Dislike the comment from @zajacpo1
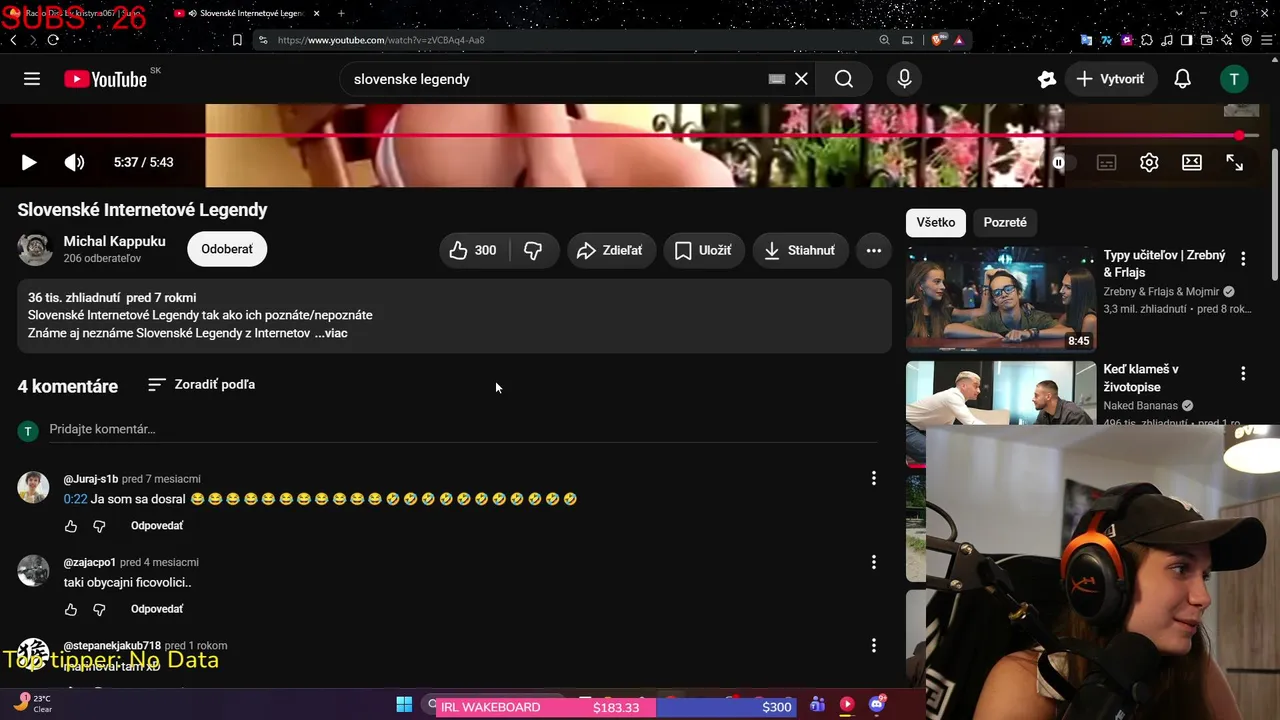Image resolution: width=1280 pixels, height=720 pixels. pos(99,609)
